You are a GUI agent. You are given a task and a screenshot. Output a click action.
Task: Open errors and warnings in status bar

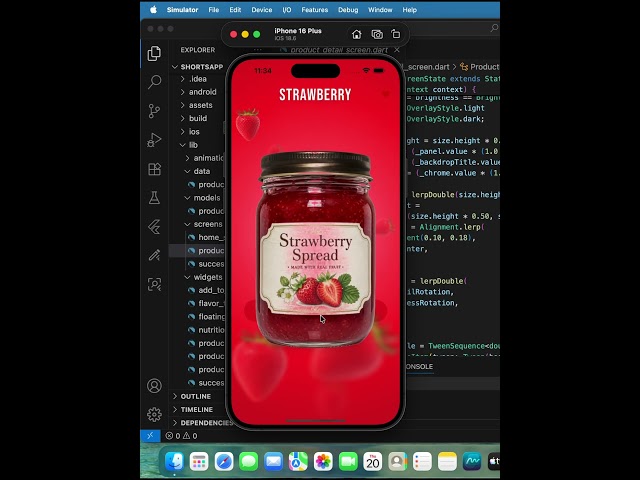181,436
